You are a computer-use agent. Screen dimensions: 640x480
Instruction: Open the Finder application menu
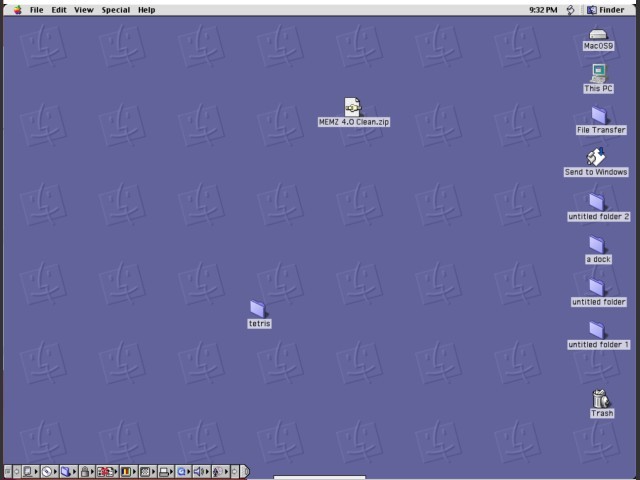606,10
